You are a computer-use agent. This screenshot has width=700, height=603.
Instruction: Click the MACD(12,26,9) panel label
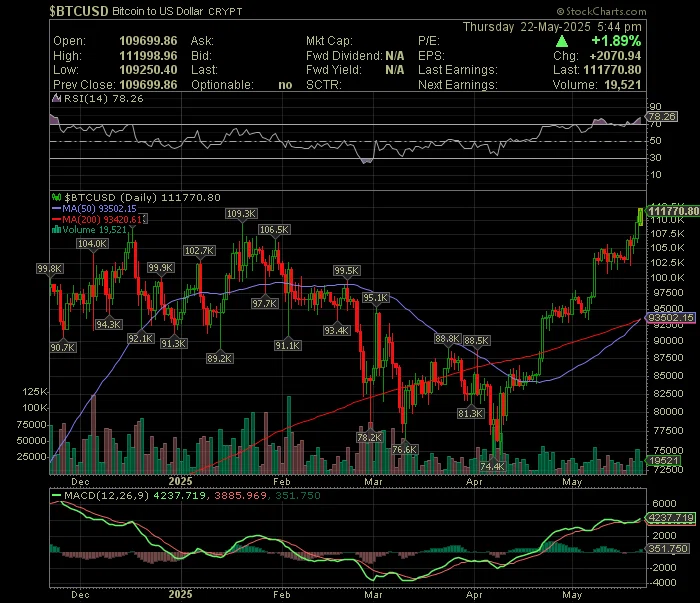point(107,495)
